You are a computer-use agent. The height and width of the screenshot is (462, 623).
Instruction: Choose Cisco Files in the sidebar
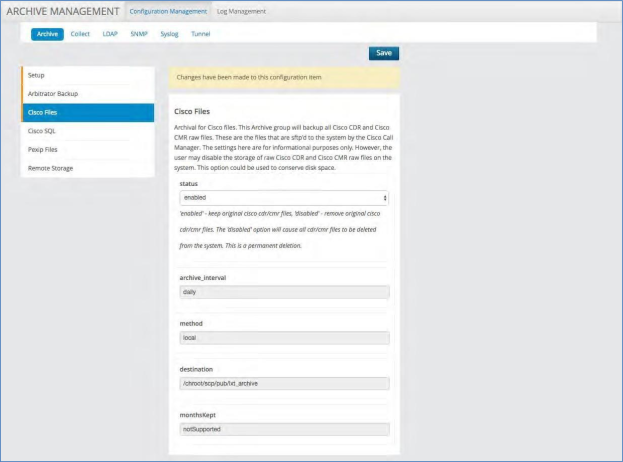pos(87,112)
